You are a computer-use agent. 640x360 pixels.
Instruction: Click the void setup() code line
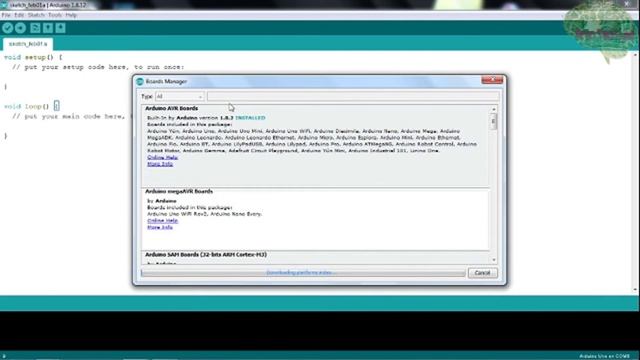33,58
